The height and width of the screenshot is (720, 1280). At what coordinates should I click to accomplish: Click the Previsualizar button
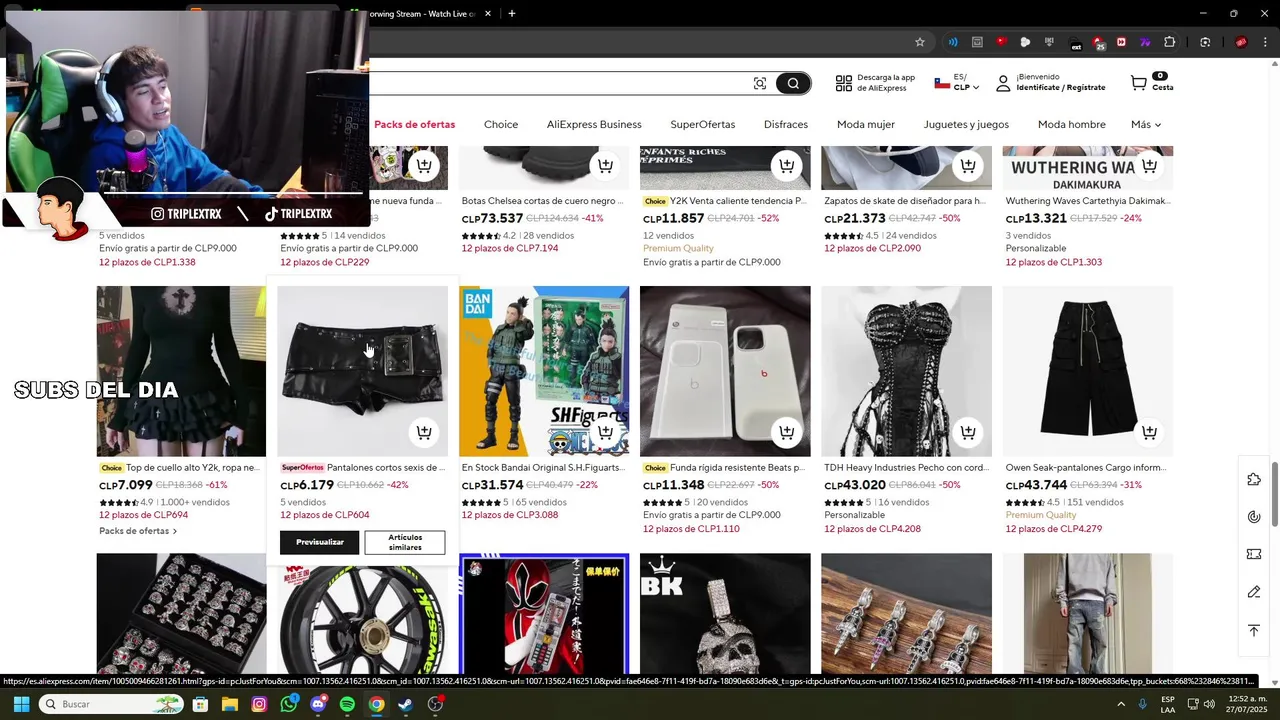pyautogui.click(x=320, y=542)
